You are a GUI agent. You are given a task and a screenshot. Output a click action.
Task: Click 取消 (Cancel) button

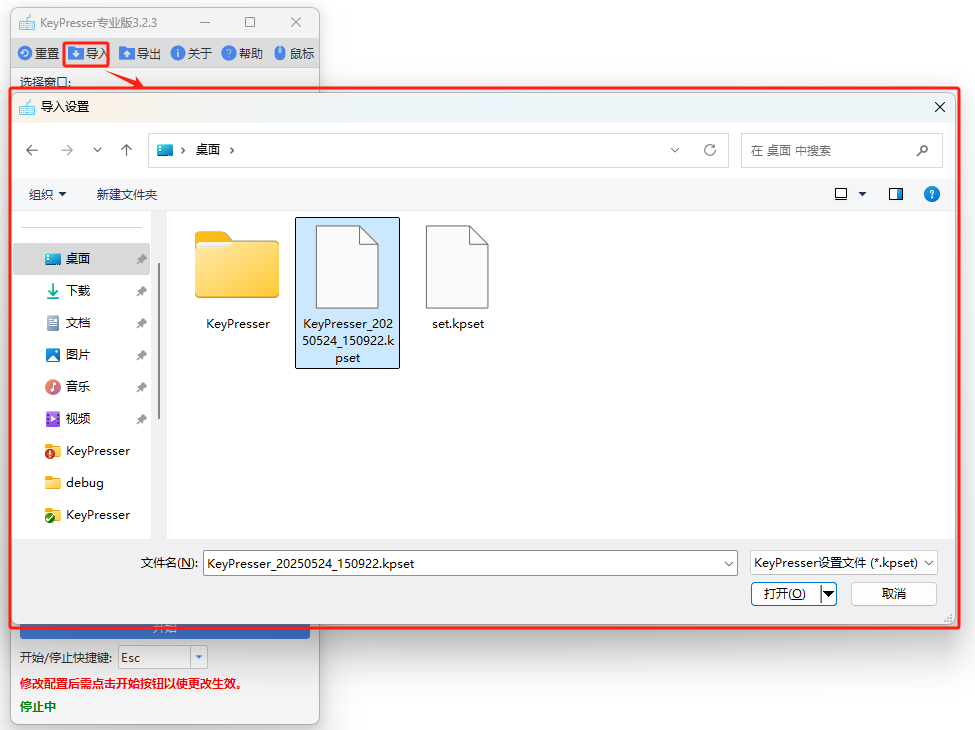pyautogui.click(x=894, y=594)
